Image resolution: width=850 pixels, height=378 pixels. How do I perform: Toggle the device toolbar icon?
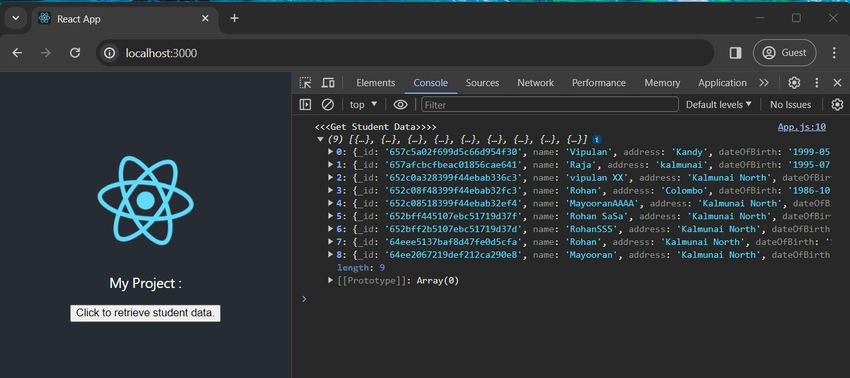click(x=328, y=83)
